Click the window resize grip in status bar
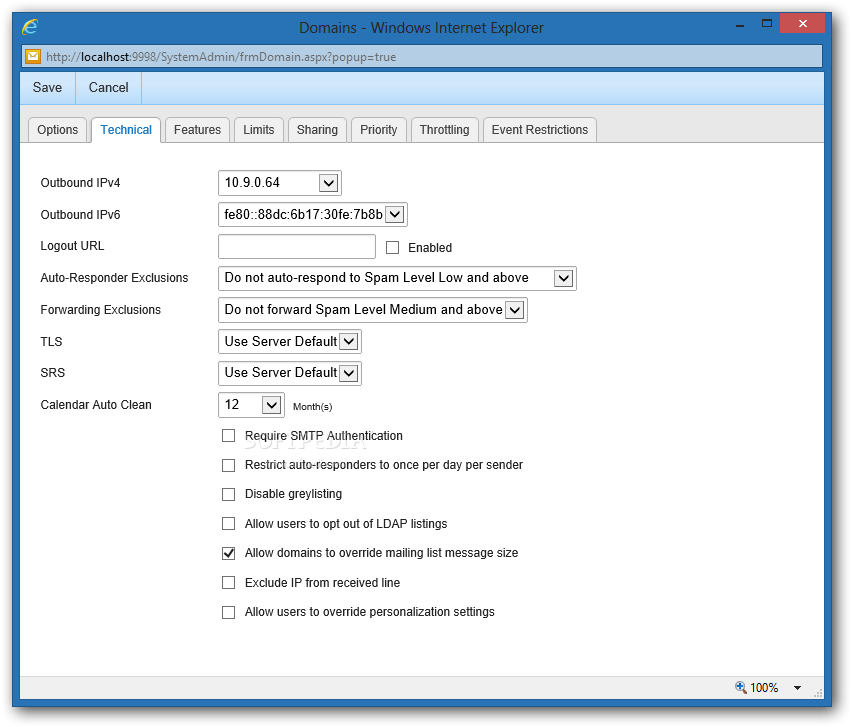The width and height of the screenshot is (852, 727). [x=818, y=693]
